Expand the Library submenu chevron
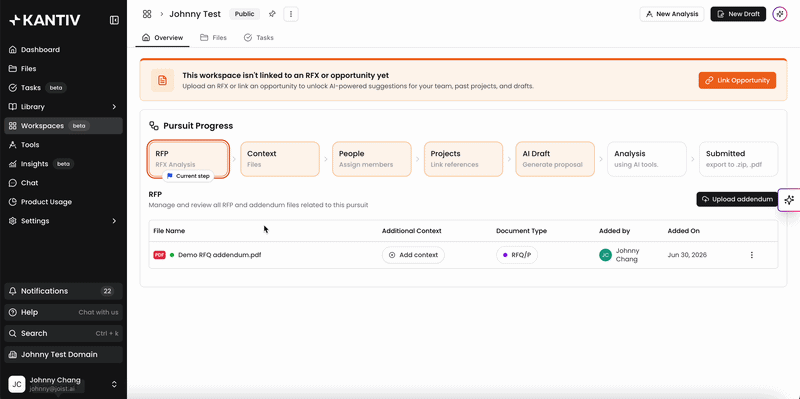 pyautogui.click(x=114, y=107)
